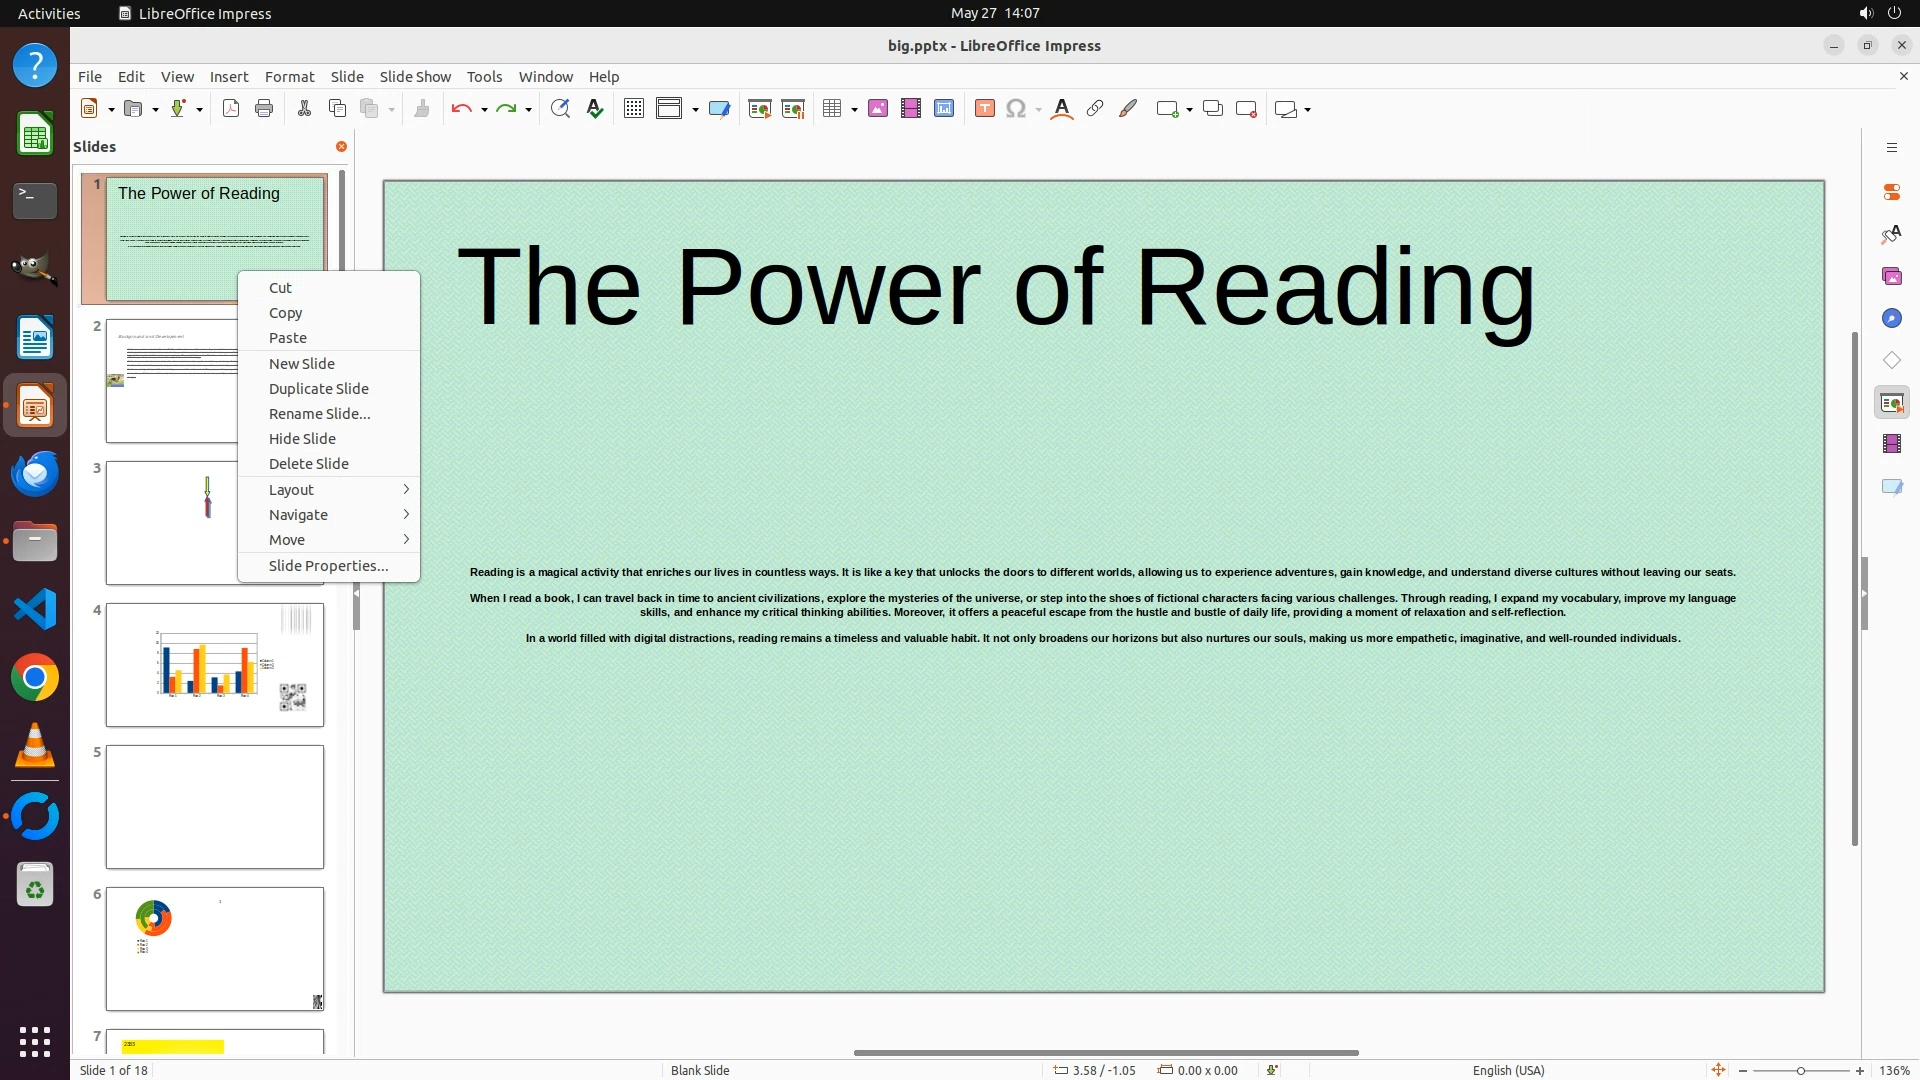The width and height of the screenshot is (1920, 1080).
Task: Click the Insert Hyperlink icon
Action: [x=1095, y=109]
